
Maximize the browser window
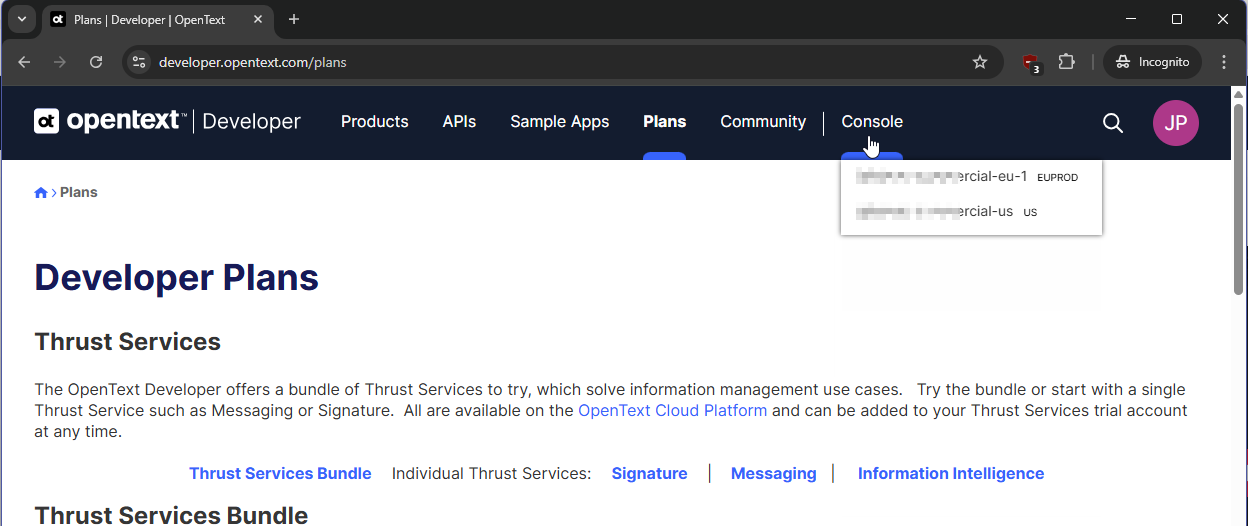pos(1177,19)
